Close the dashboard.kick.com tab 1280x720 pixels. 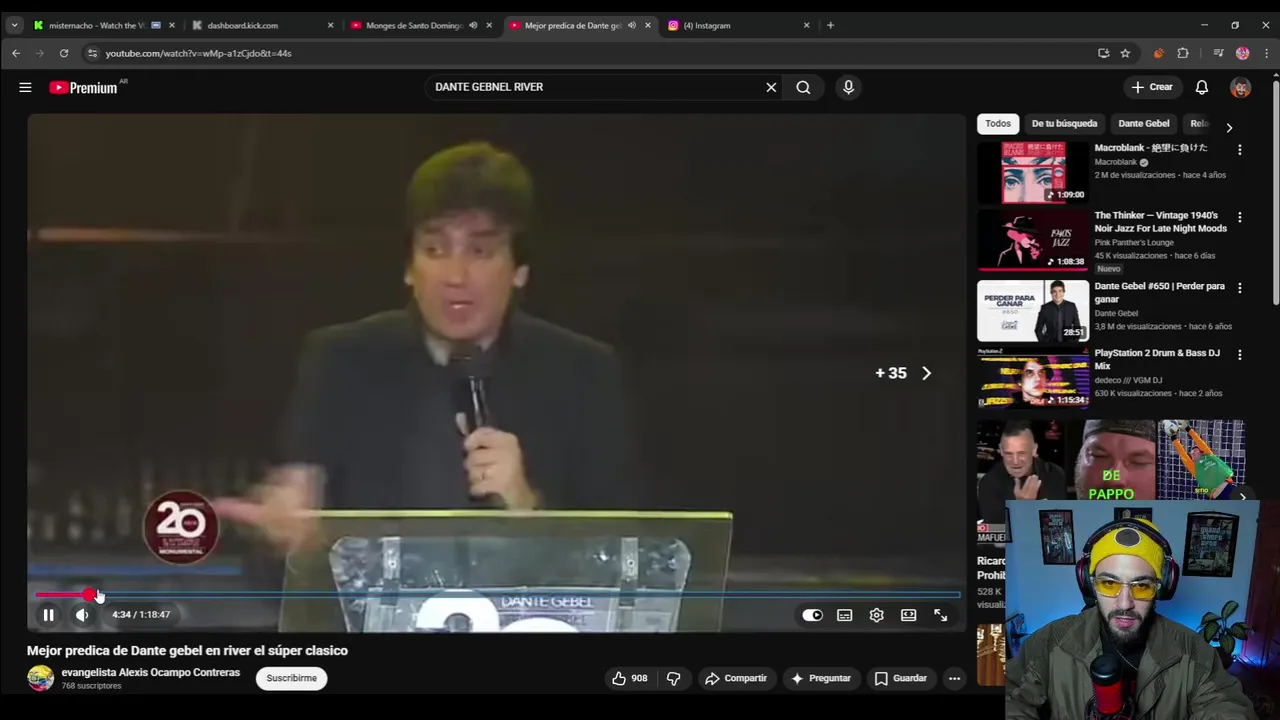click(330, 25)
